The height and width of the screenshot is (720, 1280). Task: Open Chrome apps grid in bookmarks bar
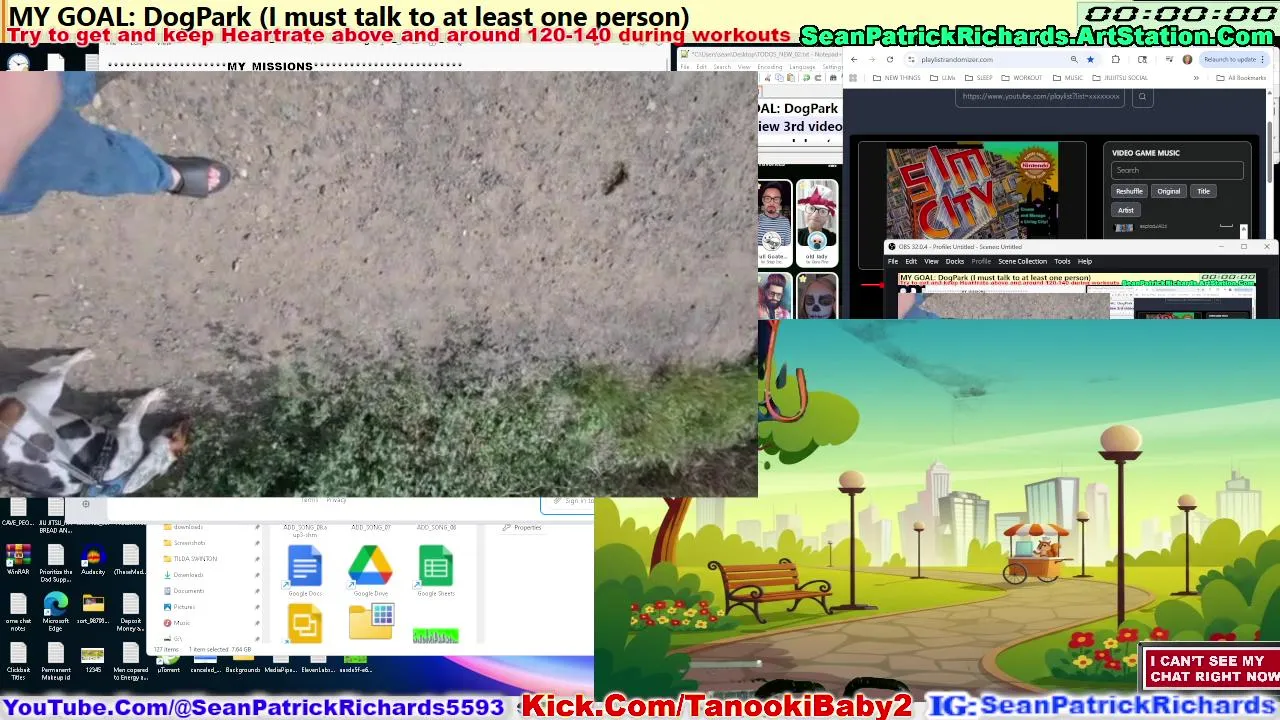(x=853, y=78)
